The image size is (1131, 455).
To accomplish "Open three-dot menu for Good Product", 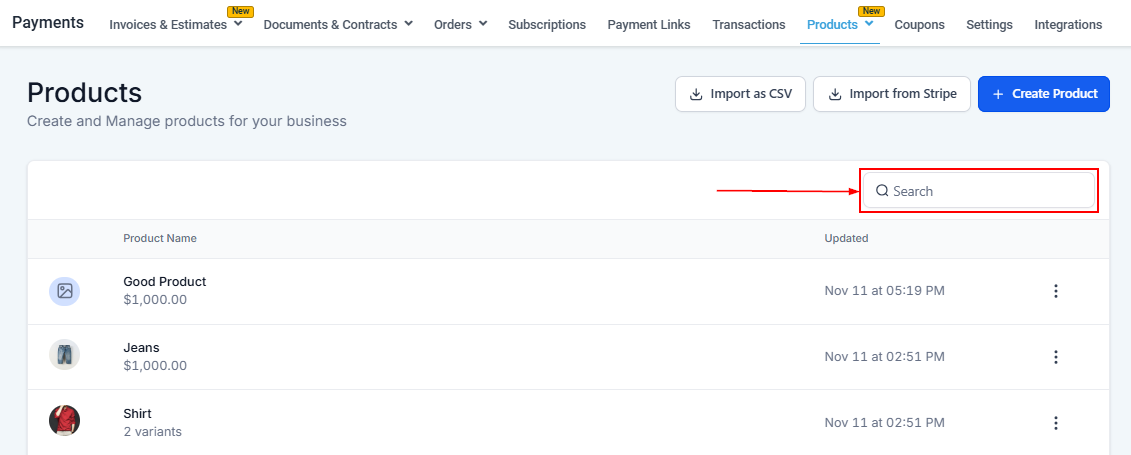I will [1055, 291].
